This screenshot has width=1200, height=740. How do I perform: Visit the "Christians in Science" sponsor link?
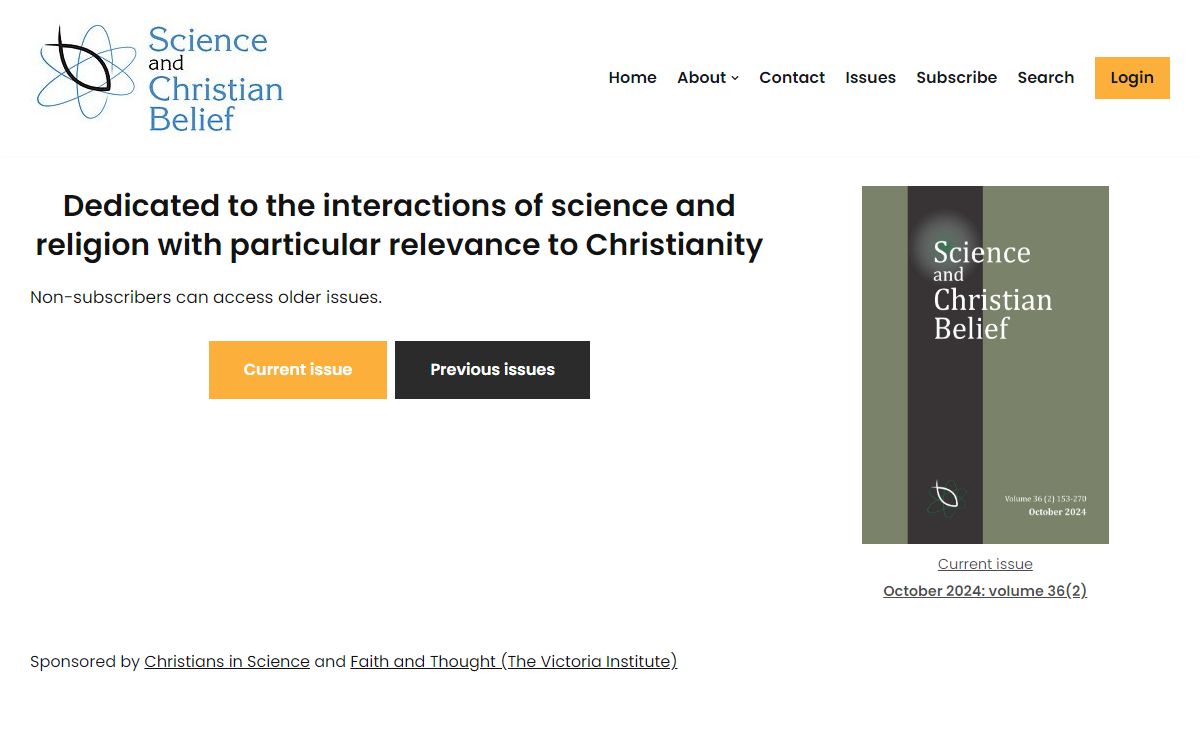point(227,662)
